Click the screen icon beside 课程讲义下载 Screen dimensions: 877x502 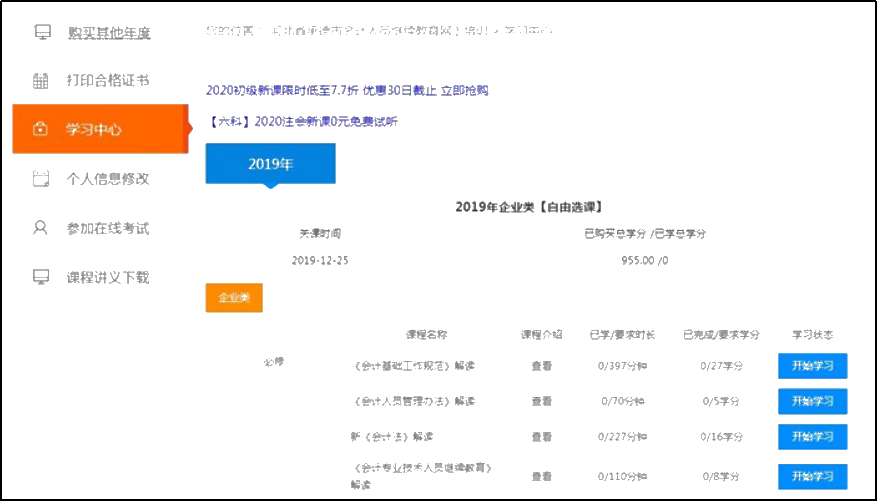click(x=41, y=277)
